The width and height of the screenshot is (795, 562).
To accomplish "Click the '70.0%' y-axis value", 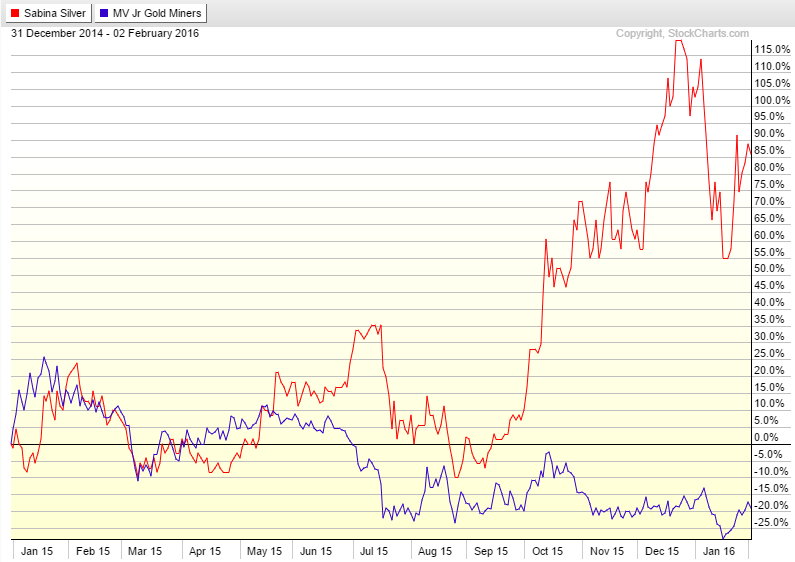I will [770, 201].
